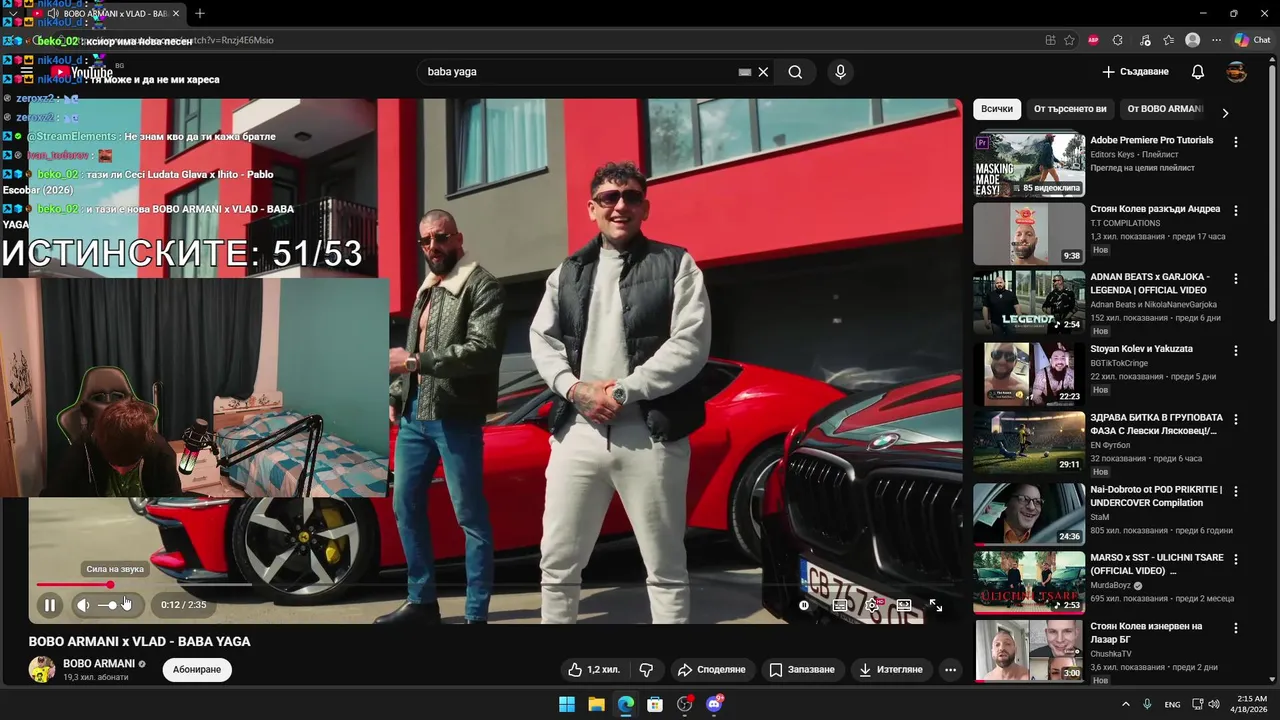
Task: Click 'Преглед на целия плейлист' link
Action: (1142, 168)
